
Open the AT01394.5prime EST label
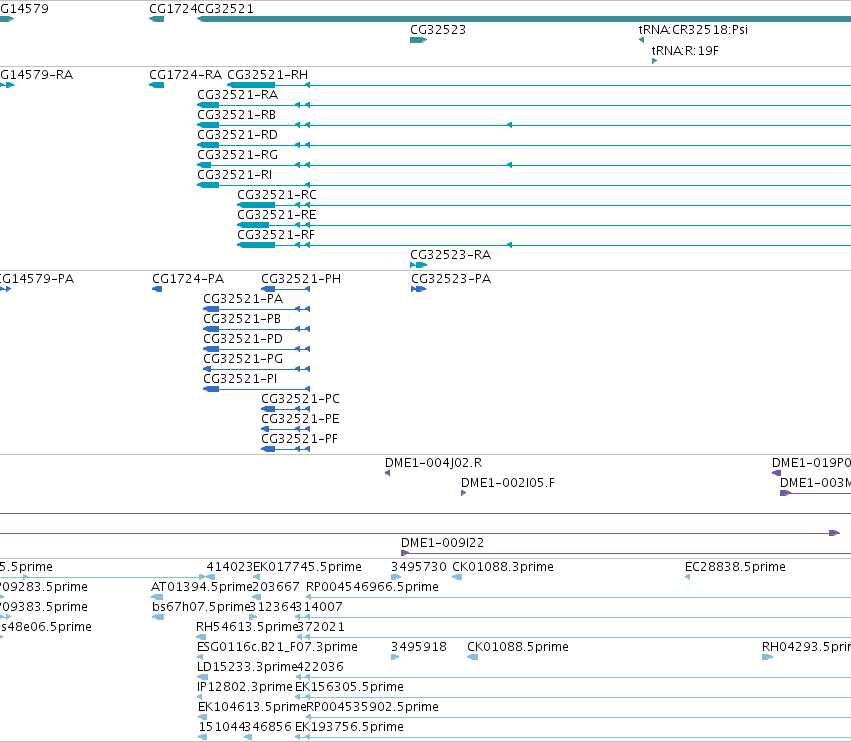202,587
